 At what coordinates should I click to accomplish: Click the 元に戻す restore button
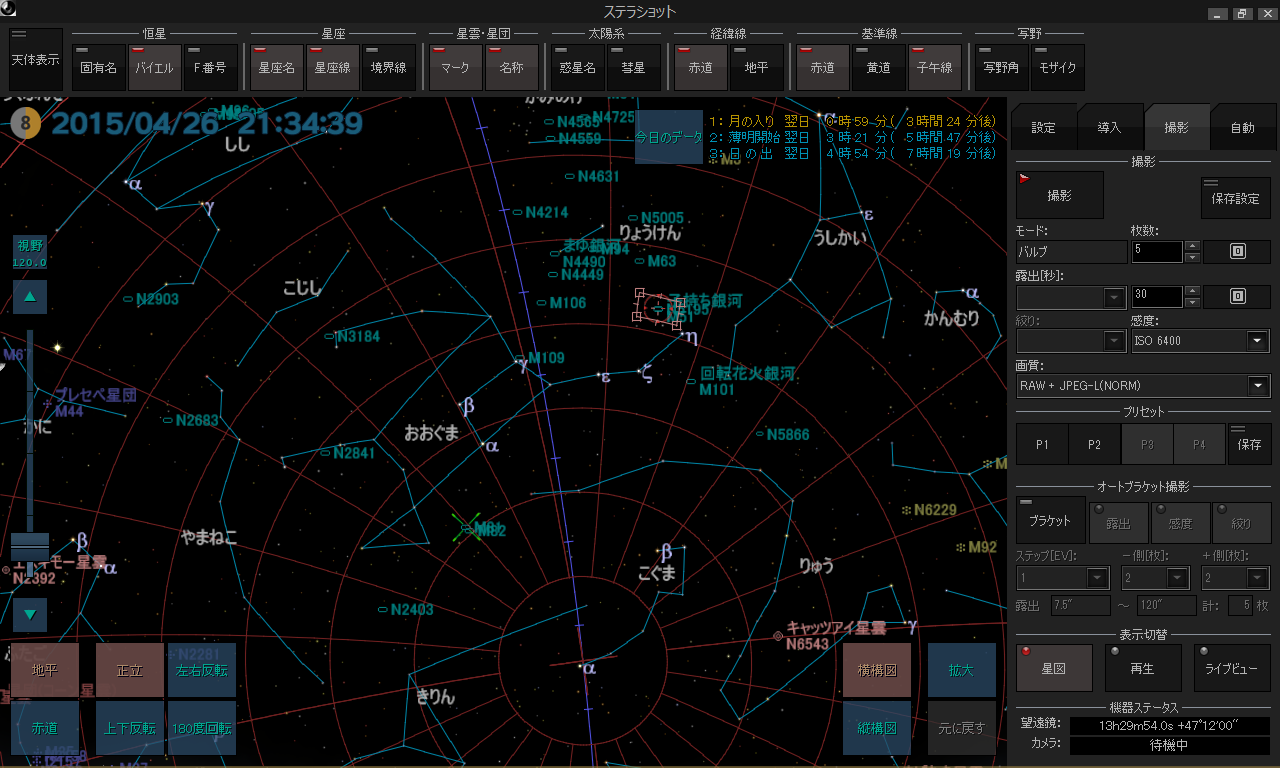click(x=962, y=728)
